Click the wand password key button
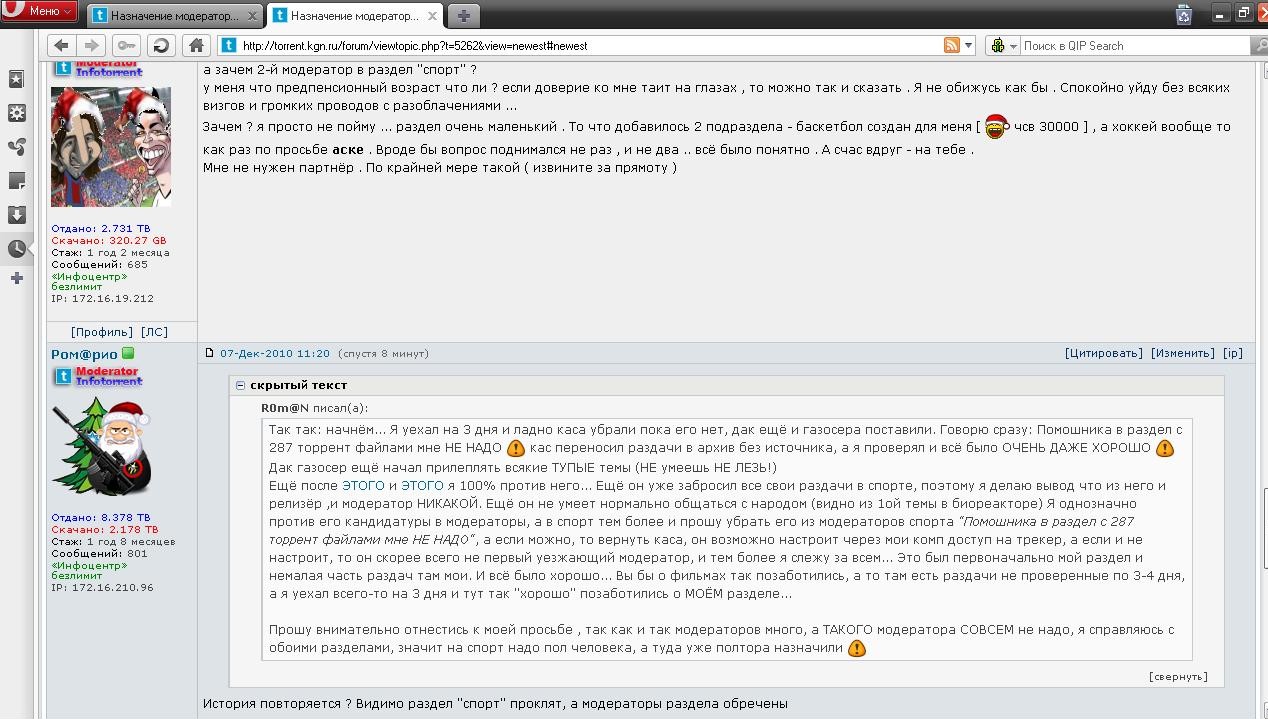This screenshot has height=719, width=1268. tap(126, 45)
